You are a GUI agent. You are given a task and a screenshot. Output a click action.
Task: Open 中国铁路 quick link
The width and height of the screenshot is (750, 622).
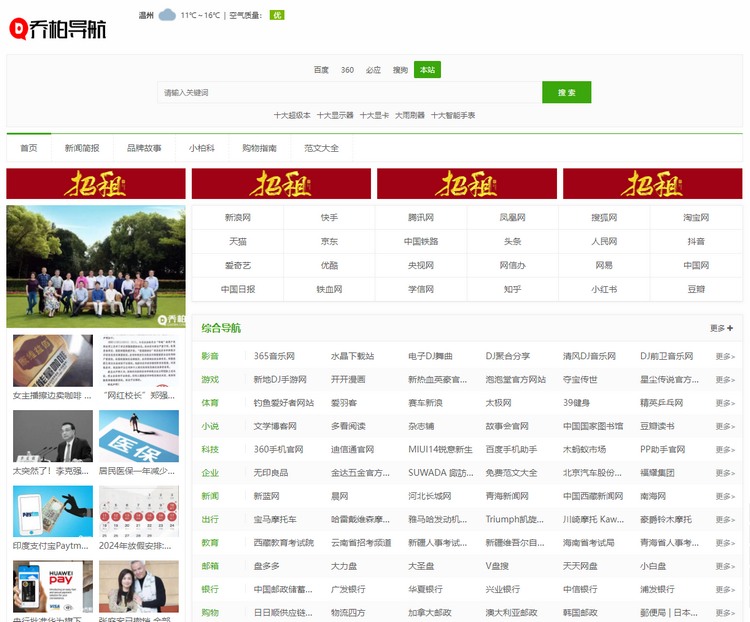pyautogui.click(x=421, y=242)
